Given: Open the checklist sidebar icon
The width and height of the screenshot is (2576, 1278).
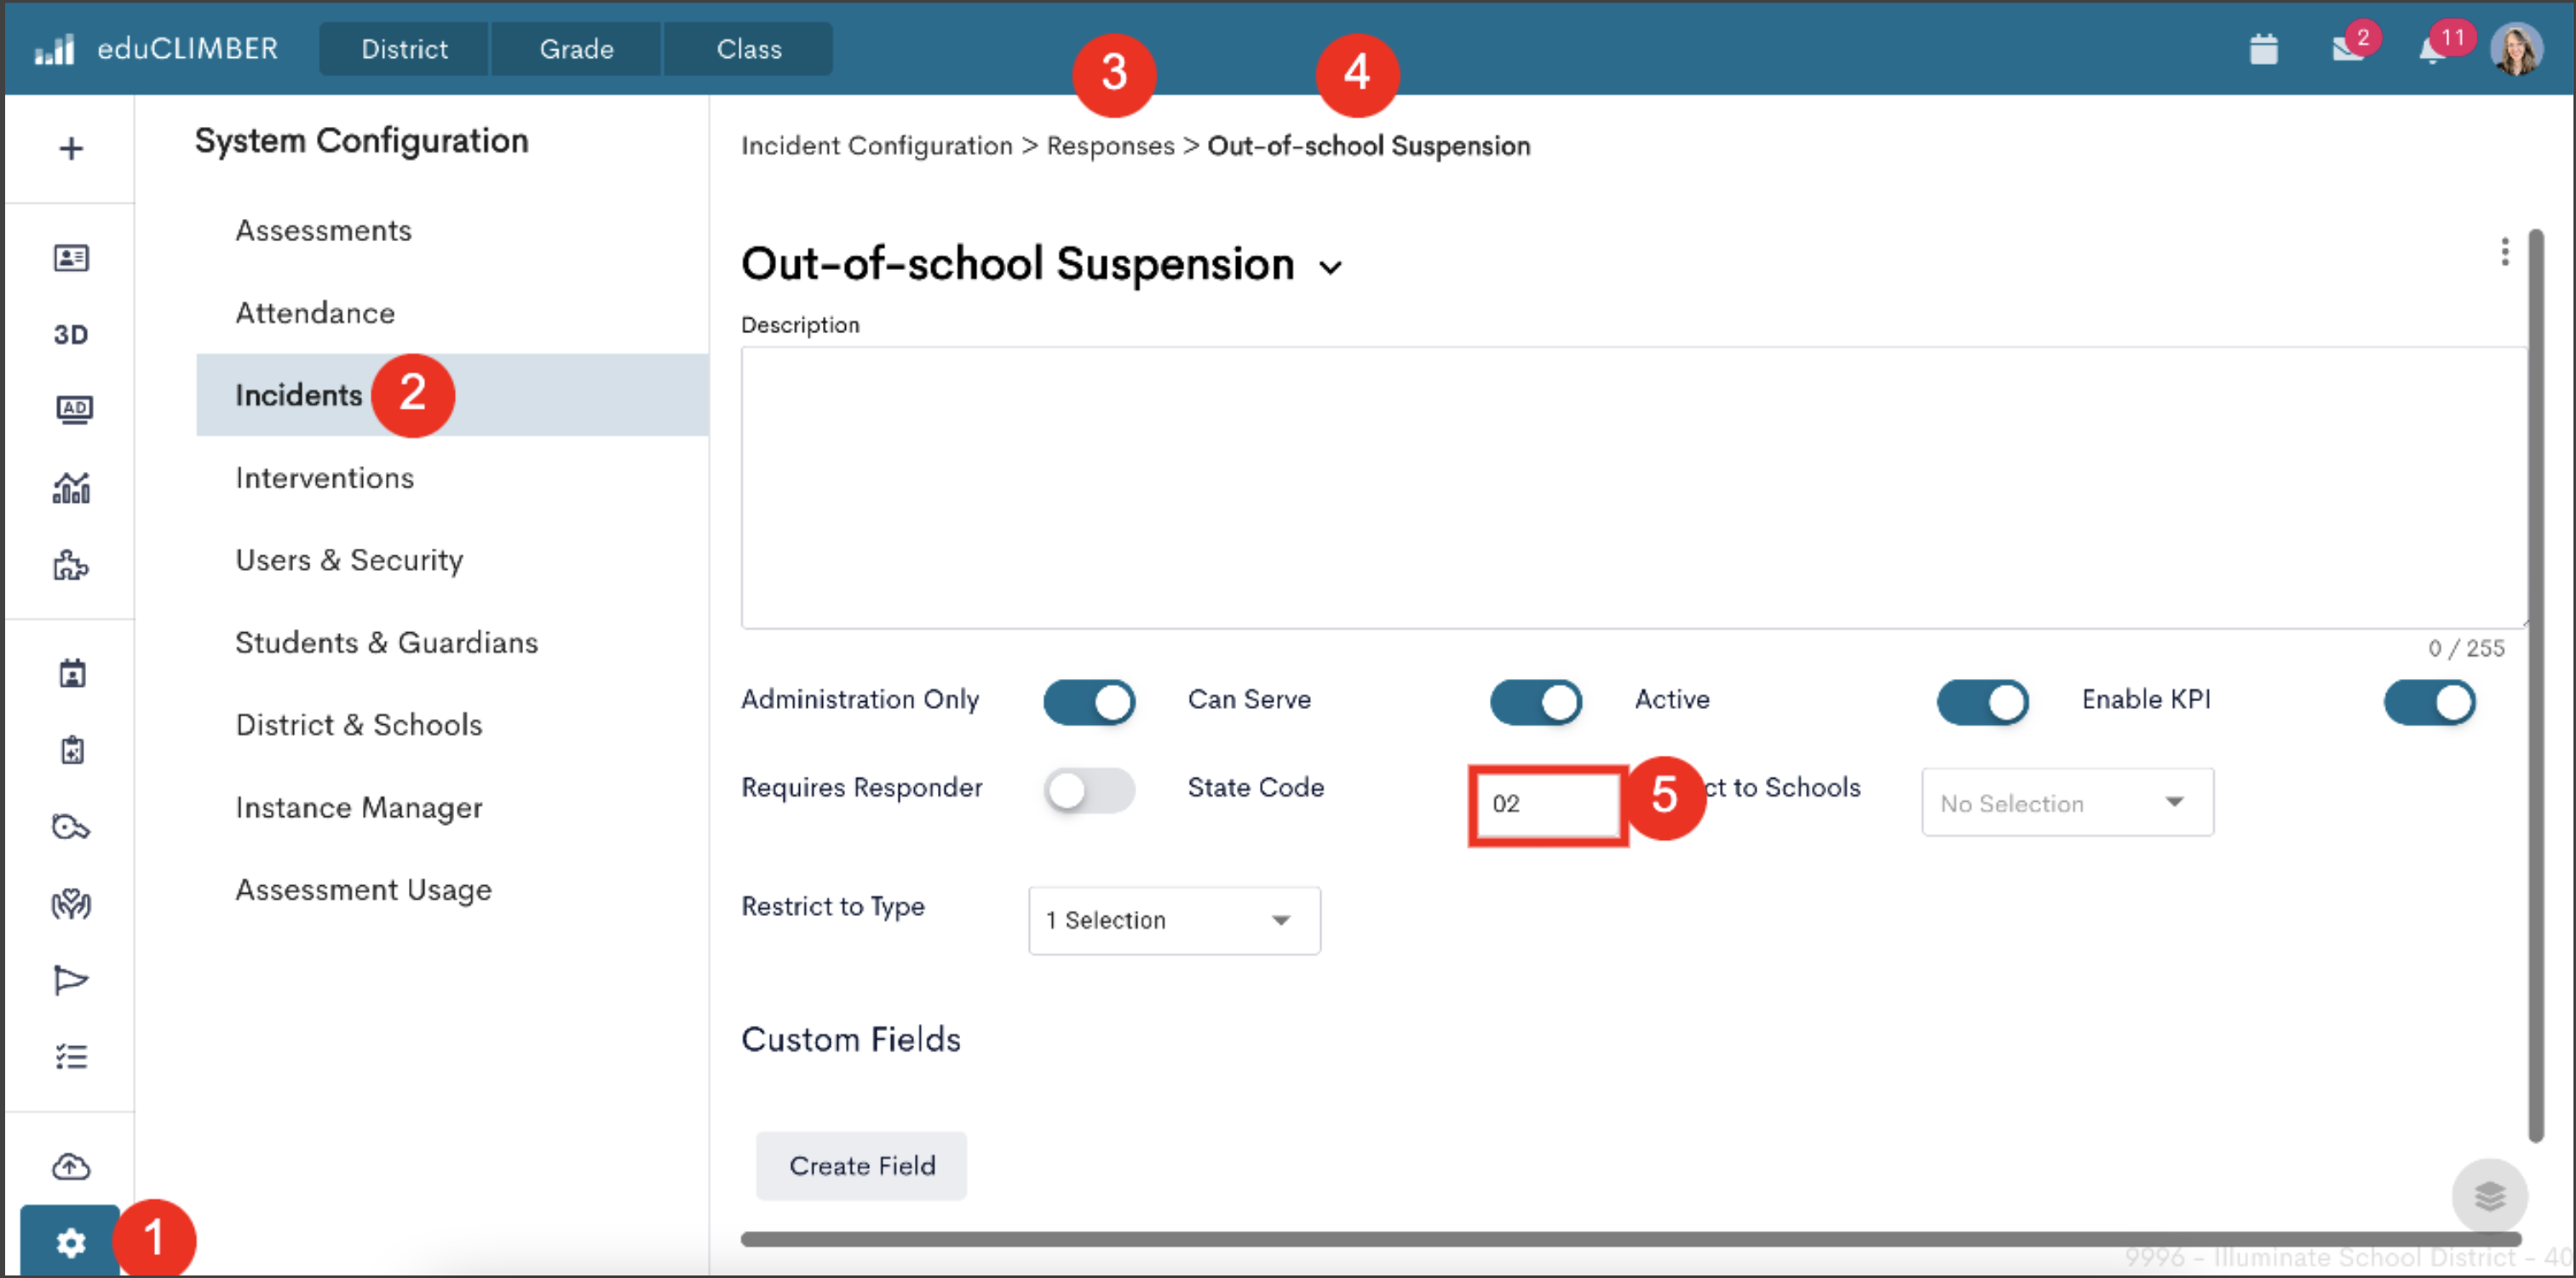Looking at the screenshot, I should (71, 1056).
